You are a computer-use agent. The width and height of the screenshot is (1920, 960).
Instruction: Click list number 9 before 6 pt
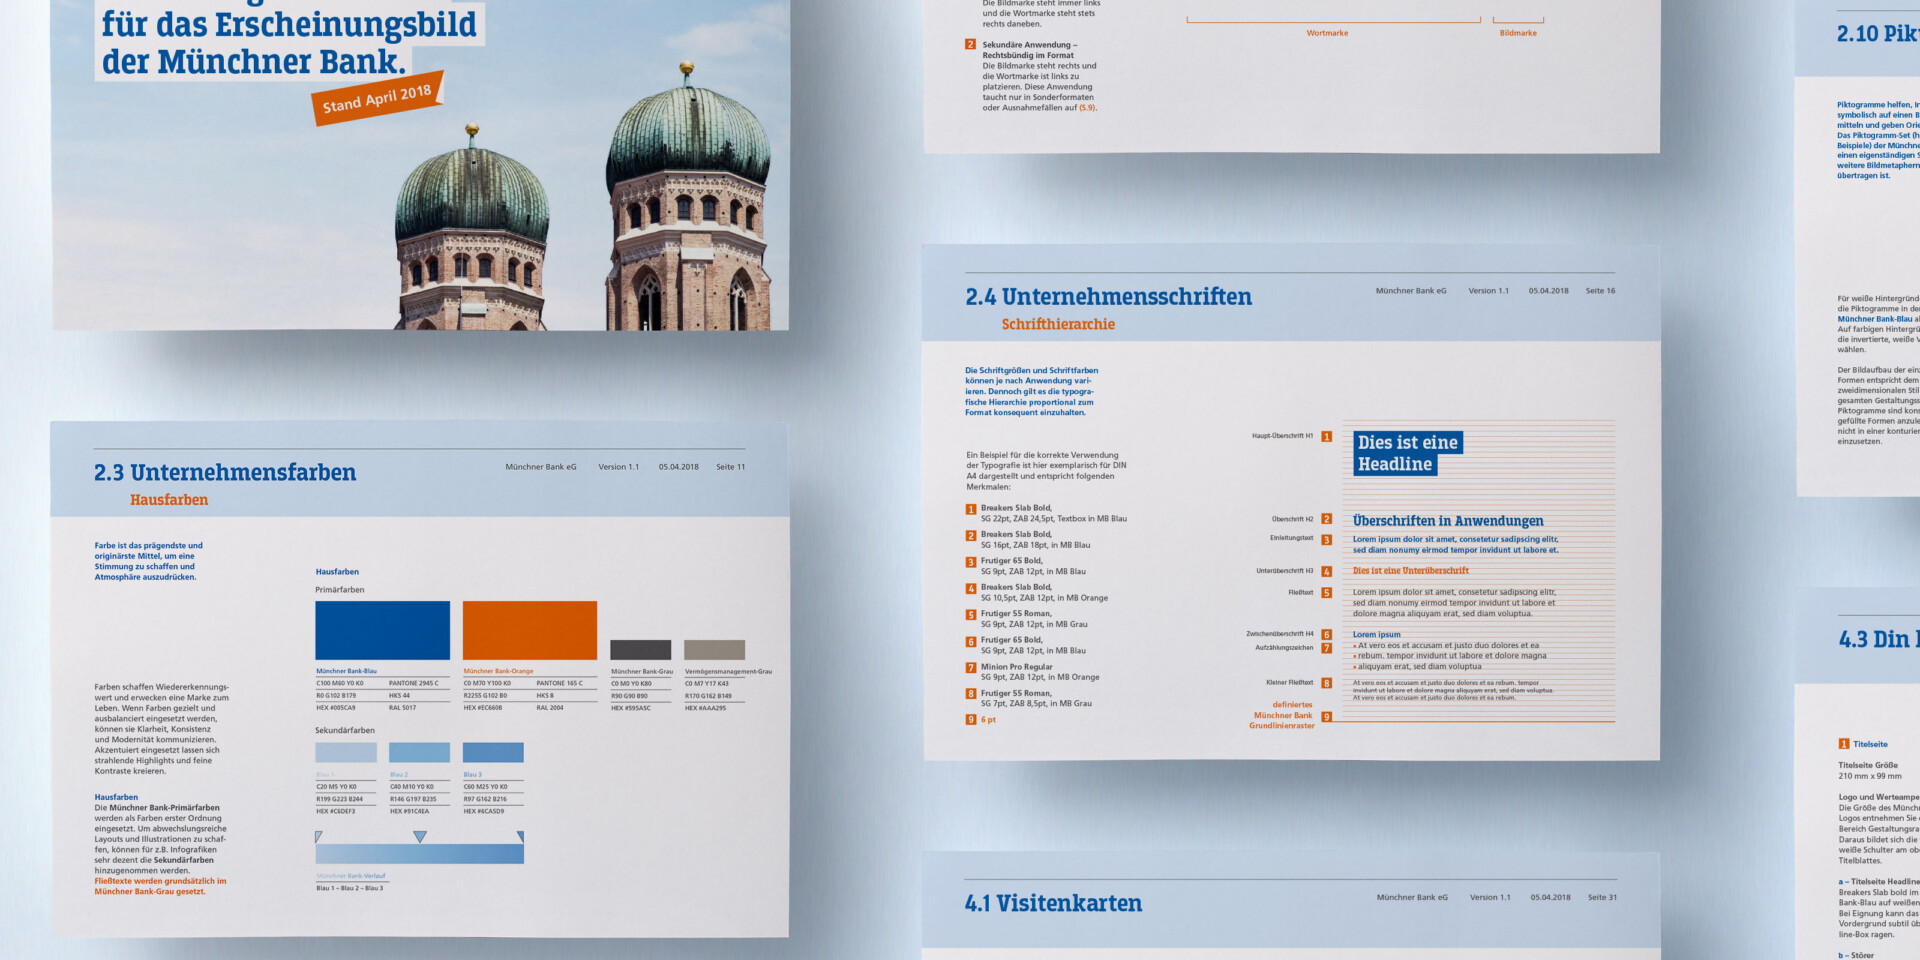[x=971, y=720]
